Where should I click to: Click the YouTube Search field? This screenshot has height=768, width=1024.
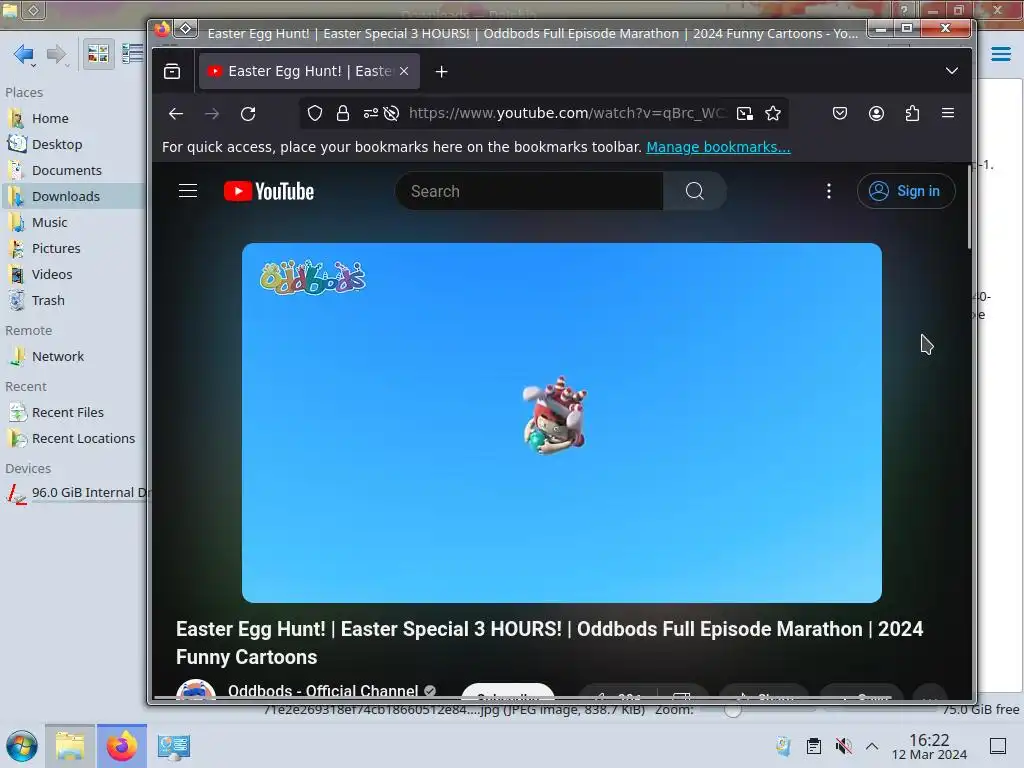[529, 191]
